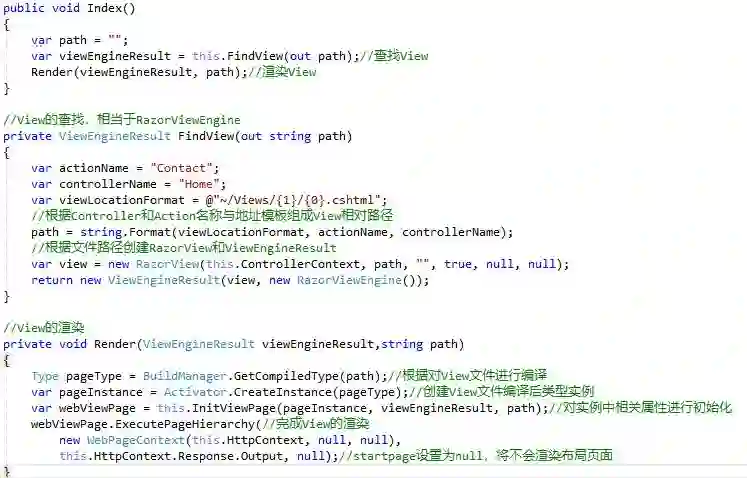The height and width of the screenshot is (478, 747).
Task: Select the Render call in the Index method
Action: pyautogui.click(x=139, y=72)
